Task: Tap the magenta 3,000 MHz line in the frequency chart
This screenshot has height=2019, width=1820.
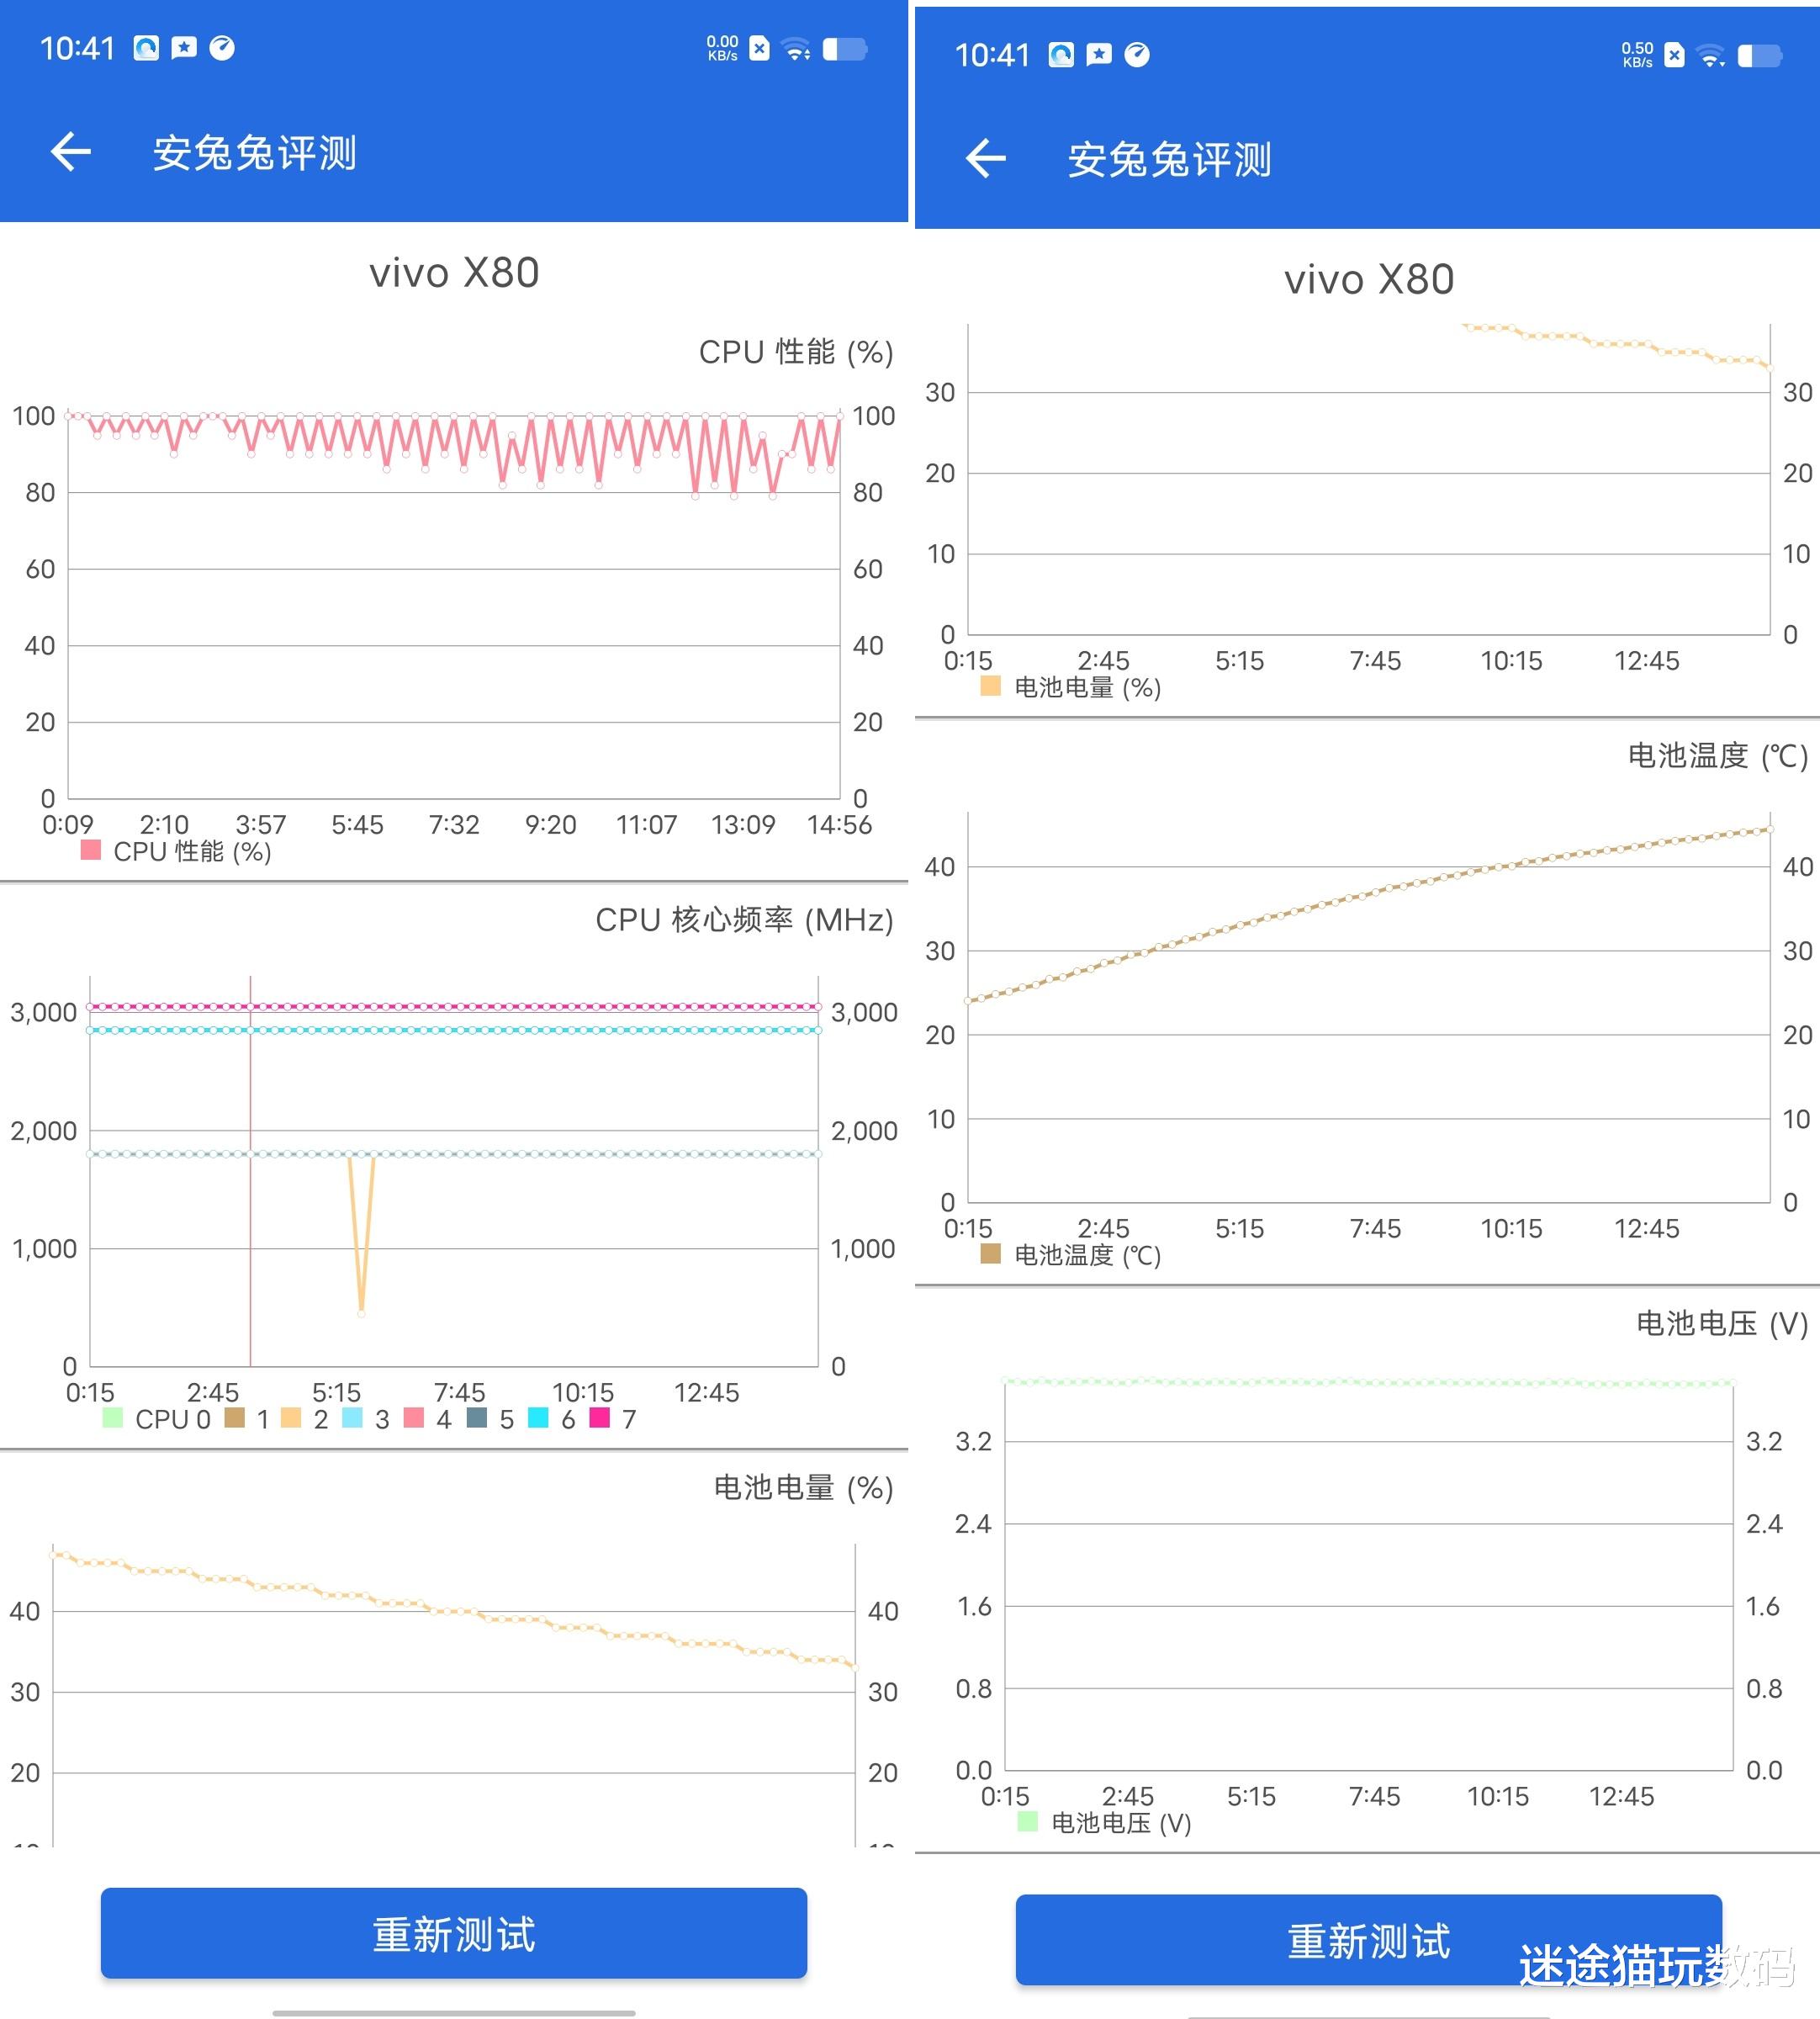Action: click(454, 1006)
